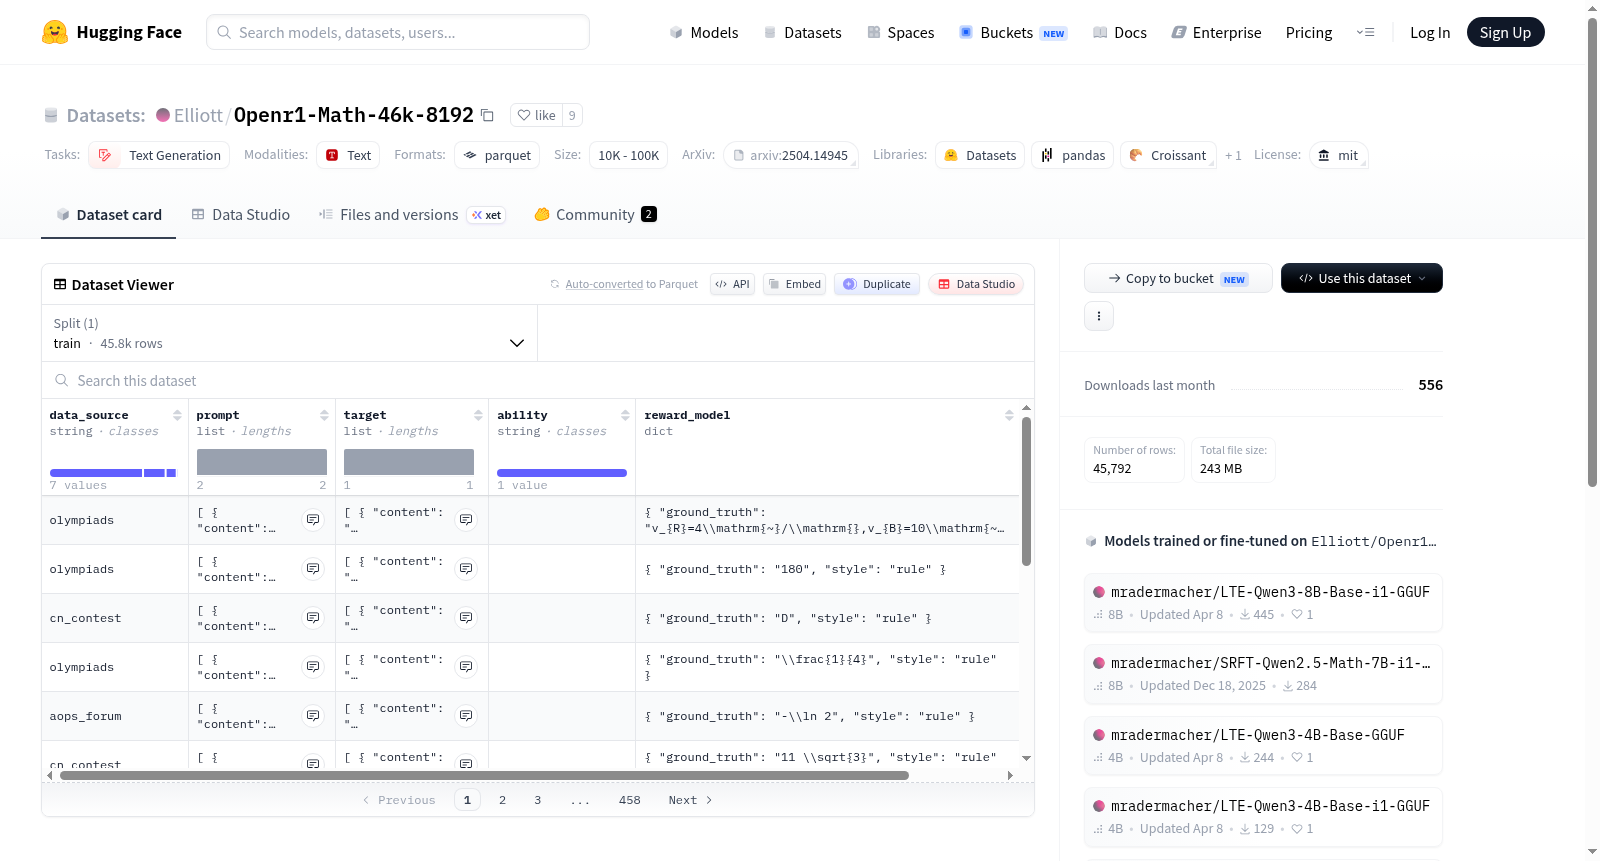Open chat view icon in aops_forum row target
Screen dimensions: 1600x861
click(x=466, y=716)
